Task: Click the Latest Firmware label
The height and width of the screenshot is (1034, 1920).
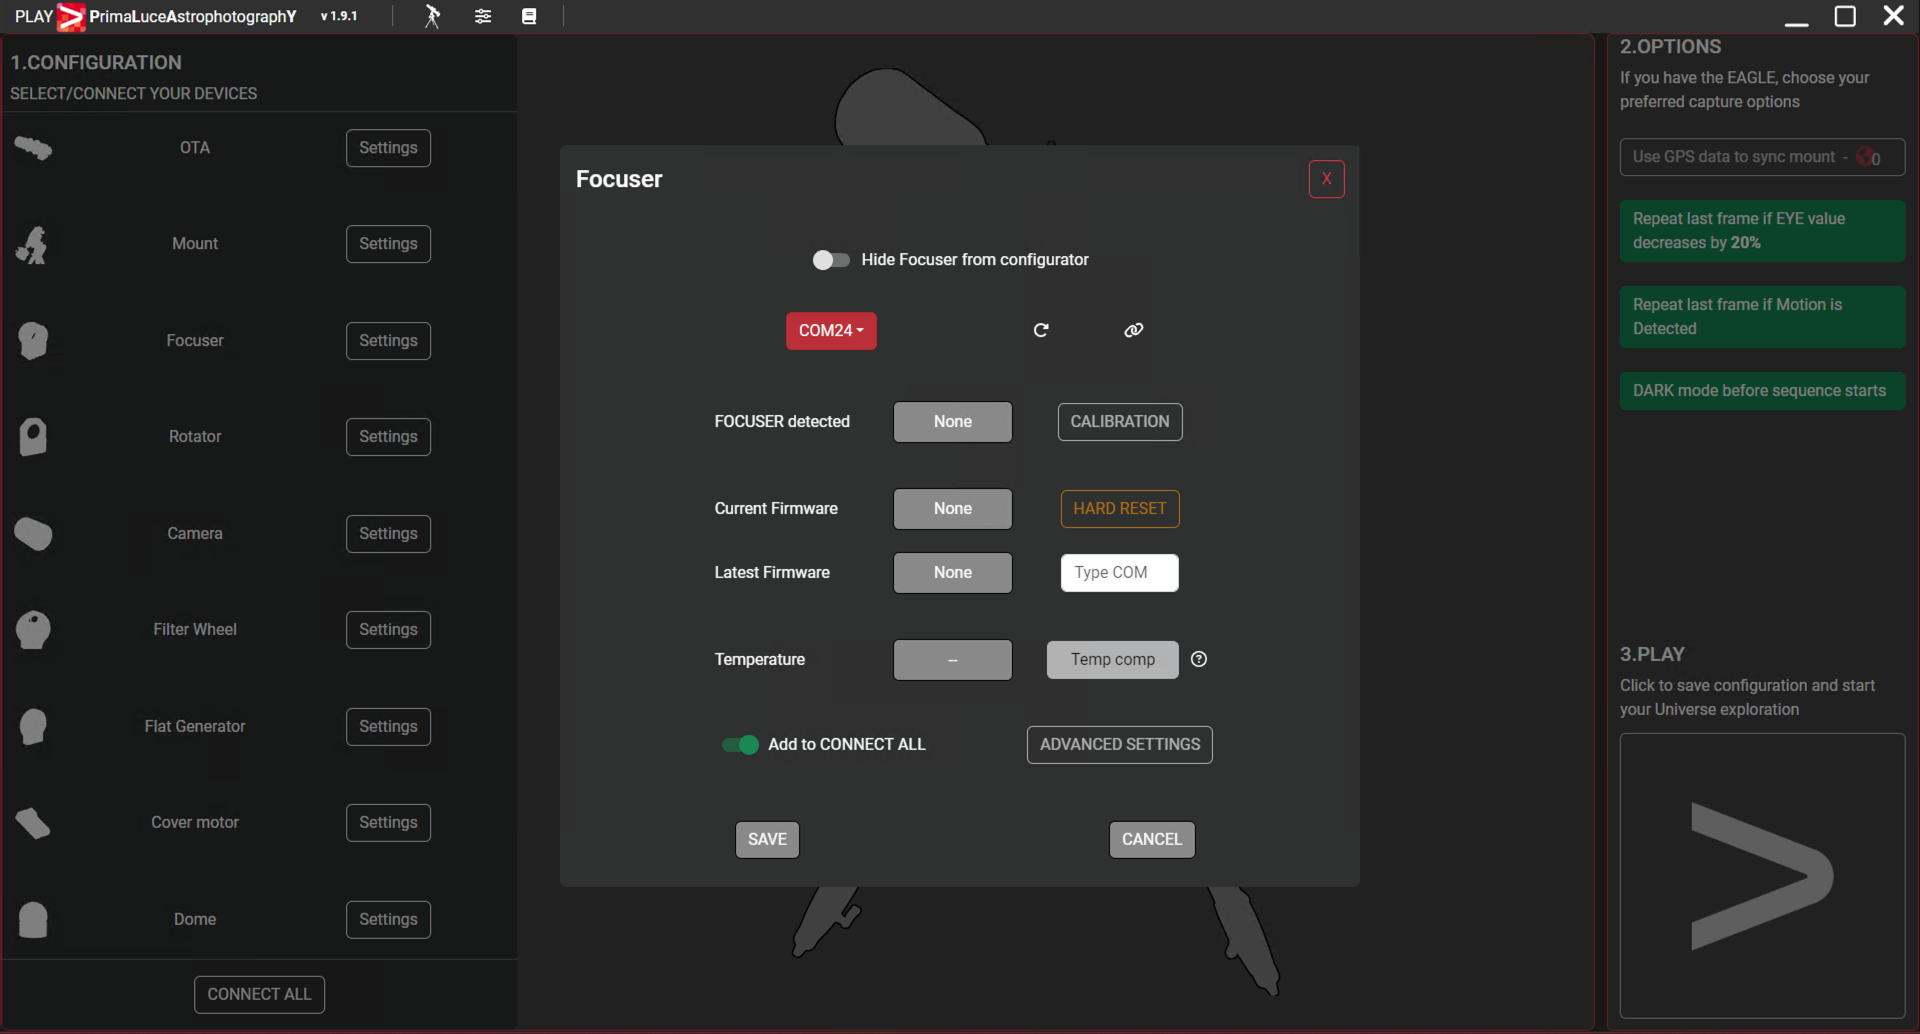Action: 772,573
